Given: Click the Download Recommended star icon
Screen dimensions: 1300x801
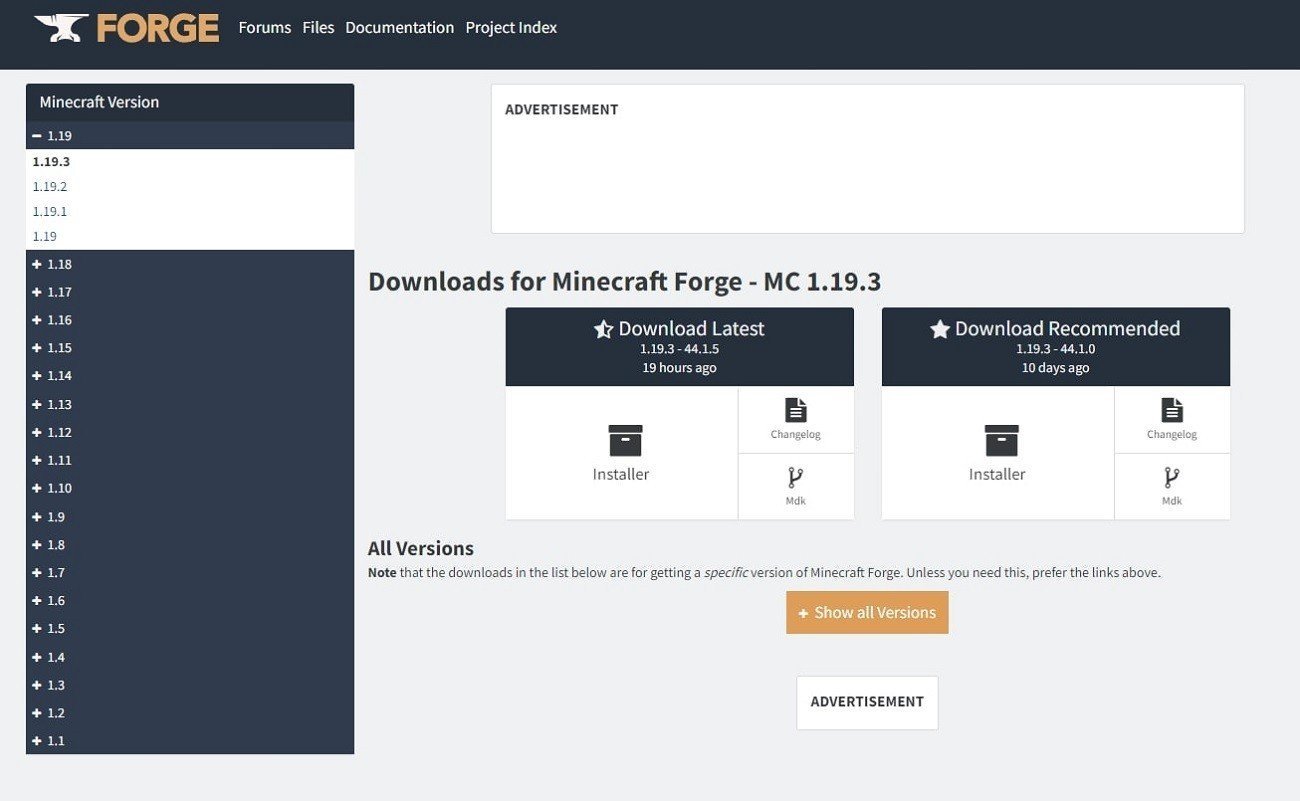Looking at the screenshot, I should (x=940, y=329).
